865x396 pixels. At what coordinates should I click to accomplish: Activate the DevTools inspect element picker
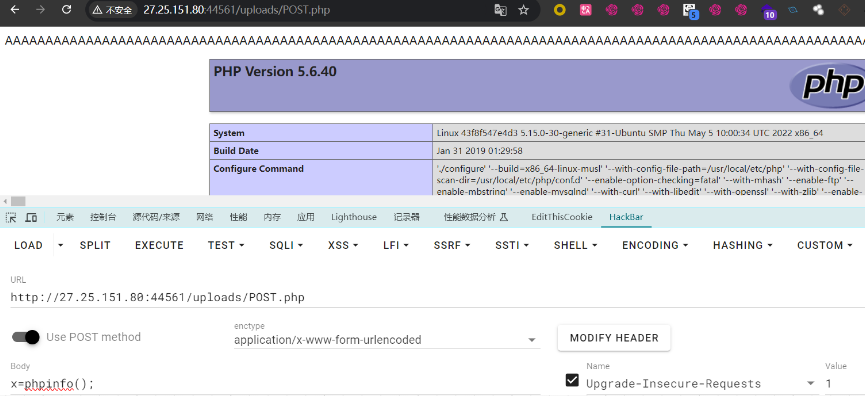tap(11, 217)
